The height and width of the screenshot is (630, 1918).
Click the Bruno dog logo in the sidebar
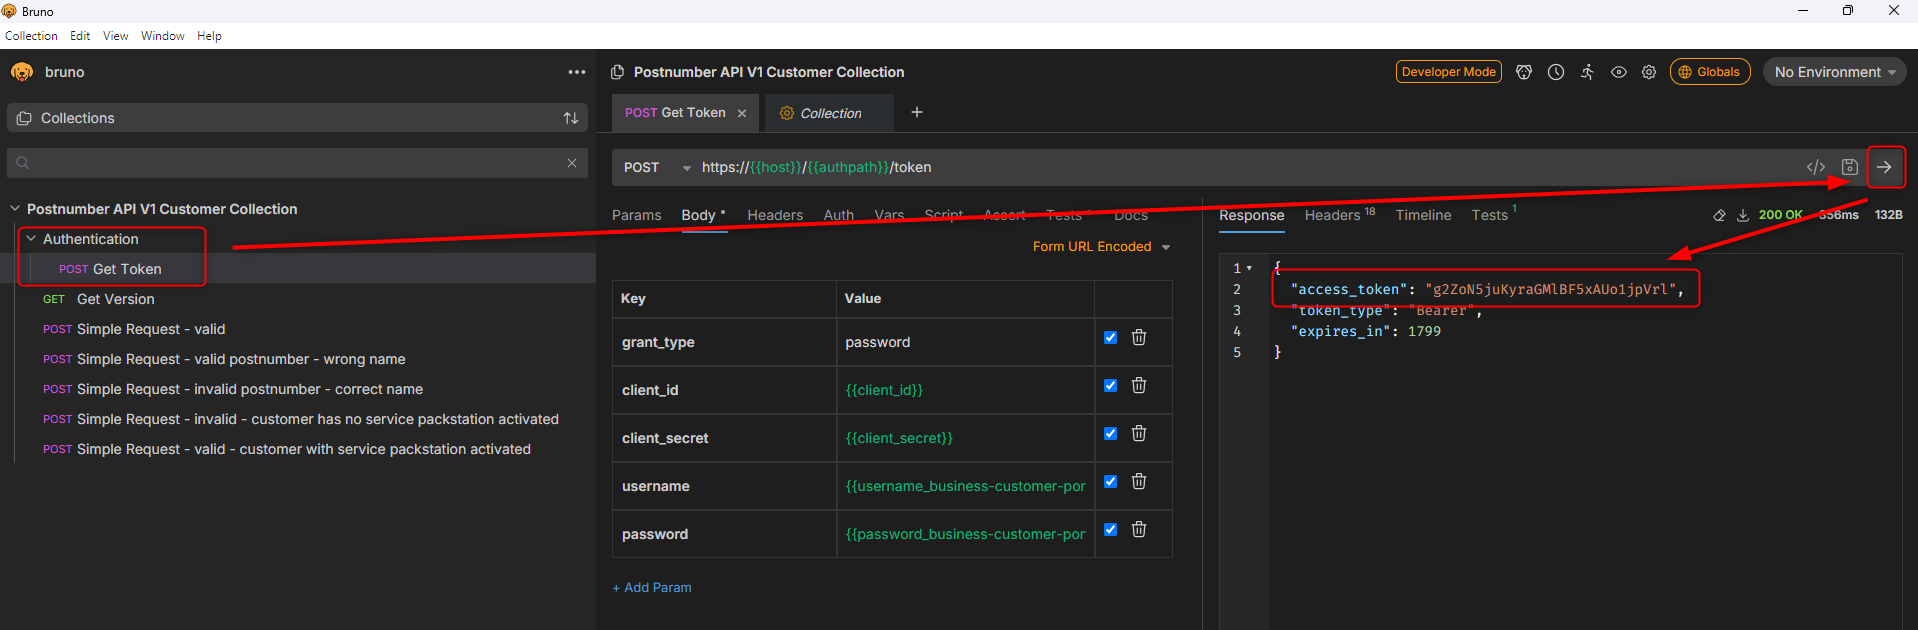(22, 72)
